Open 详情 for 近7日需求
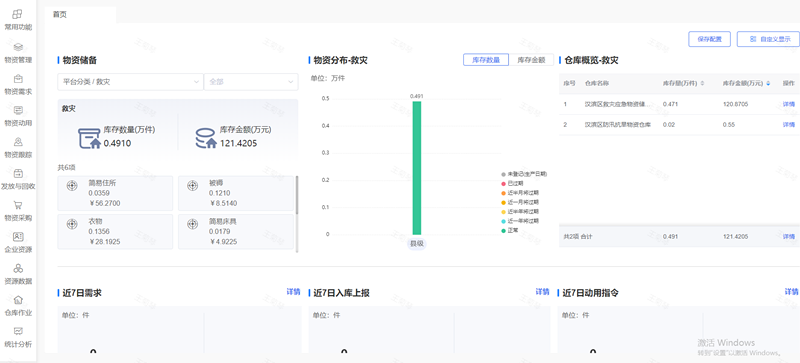This screenshot has width=800, height=363. [x=293, y=292]
